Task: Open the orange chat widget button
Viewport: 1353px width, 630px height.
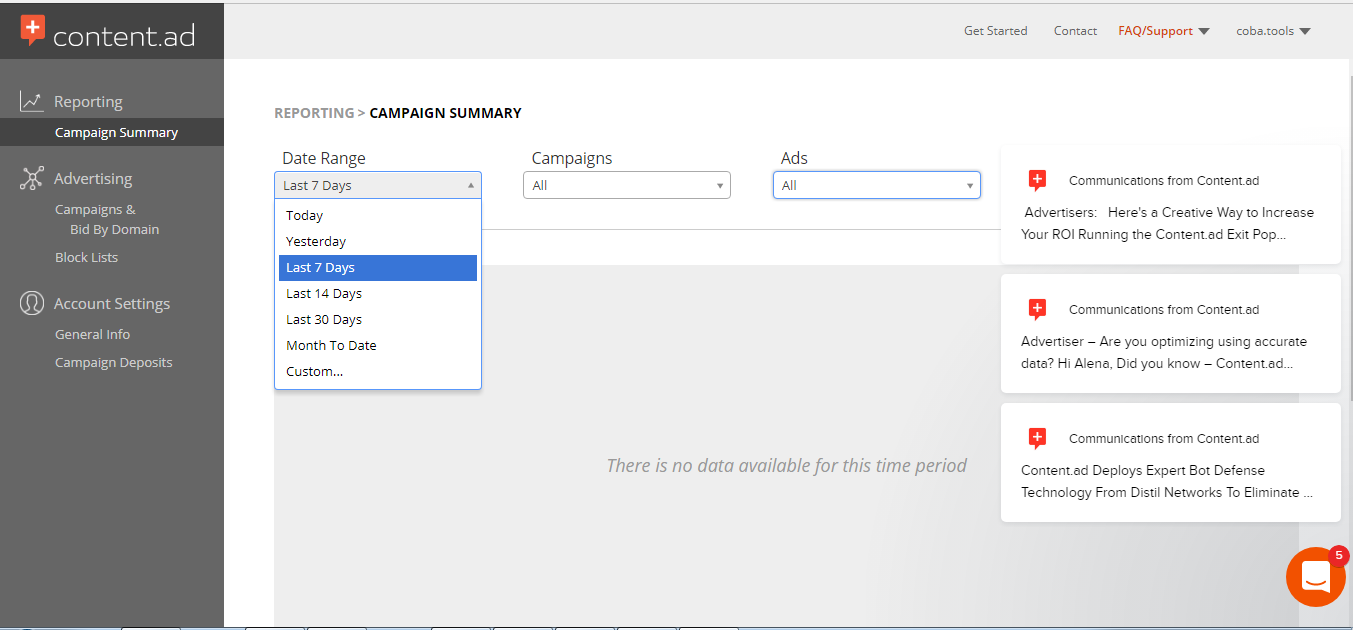Action: coord(1315,577)
